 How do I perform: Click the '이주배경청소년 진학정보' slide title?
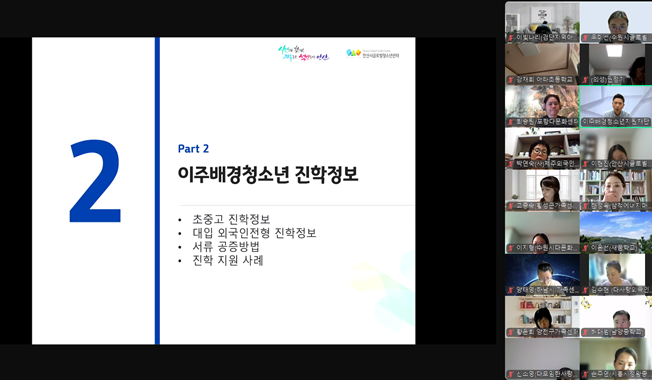(268, 174)
